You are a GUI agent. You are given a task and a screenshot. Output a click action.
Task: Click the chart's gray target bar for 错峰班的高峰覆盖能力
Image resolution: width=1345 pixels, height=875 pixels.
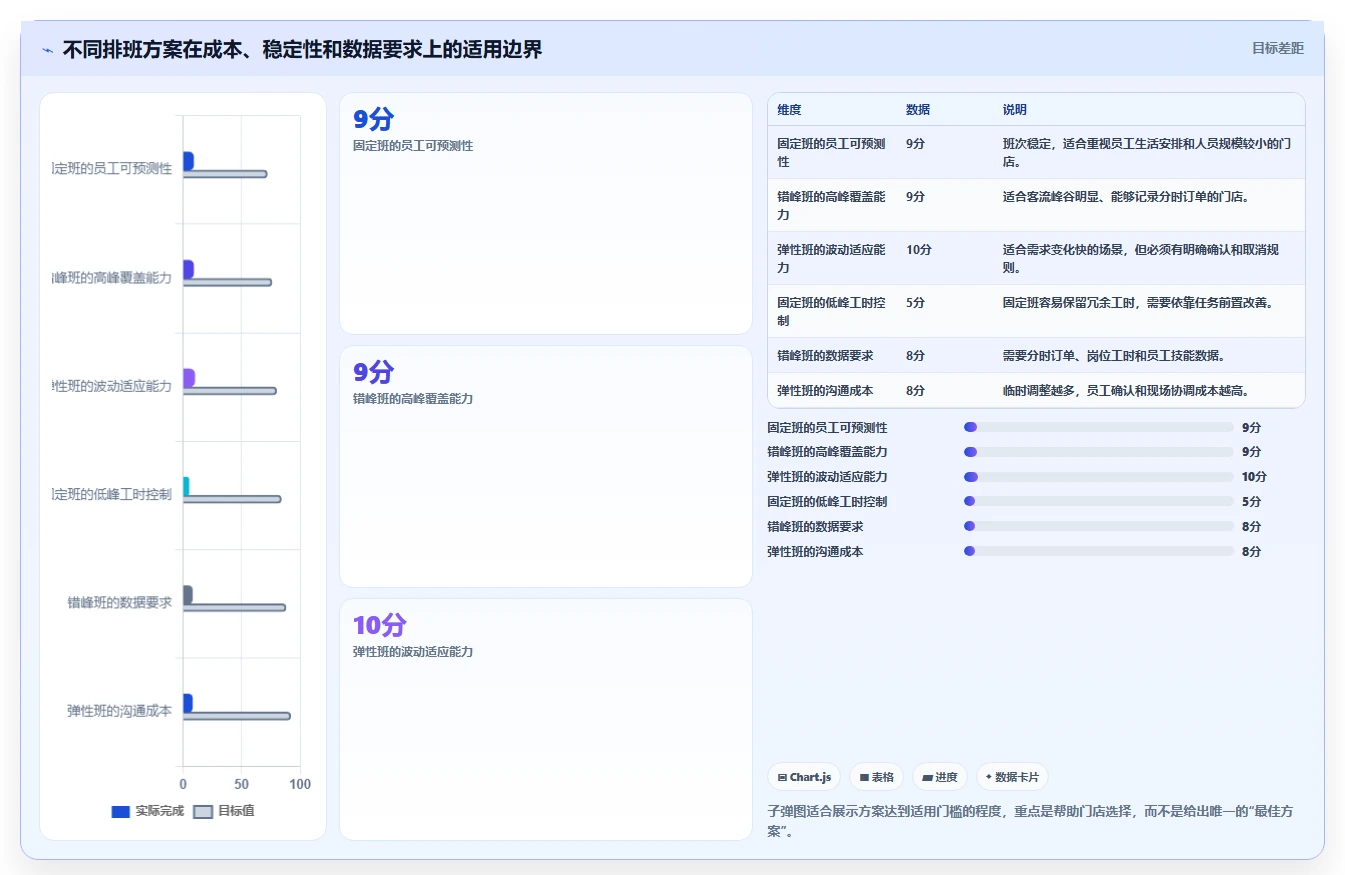227,282
